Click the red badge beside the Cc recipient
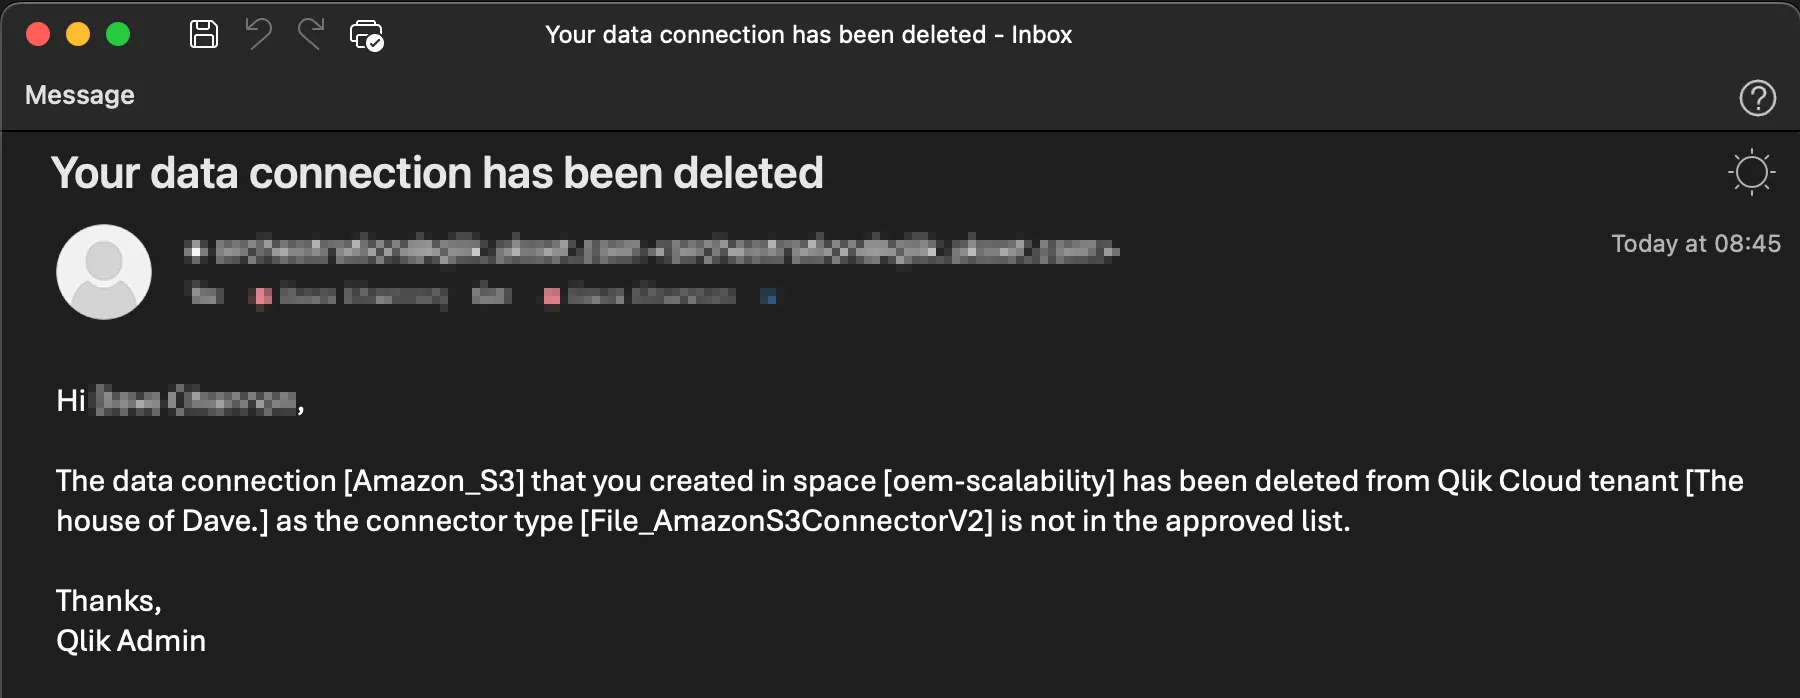The width and height of the screenshot is (1800, 698). [550, 295]
